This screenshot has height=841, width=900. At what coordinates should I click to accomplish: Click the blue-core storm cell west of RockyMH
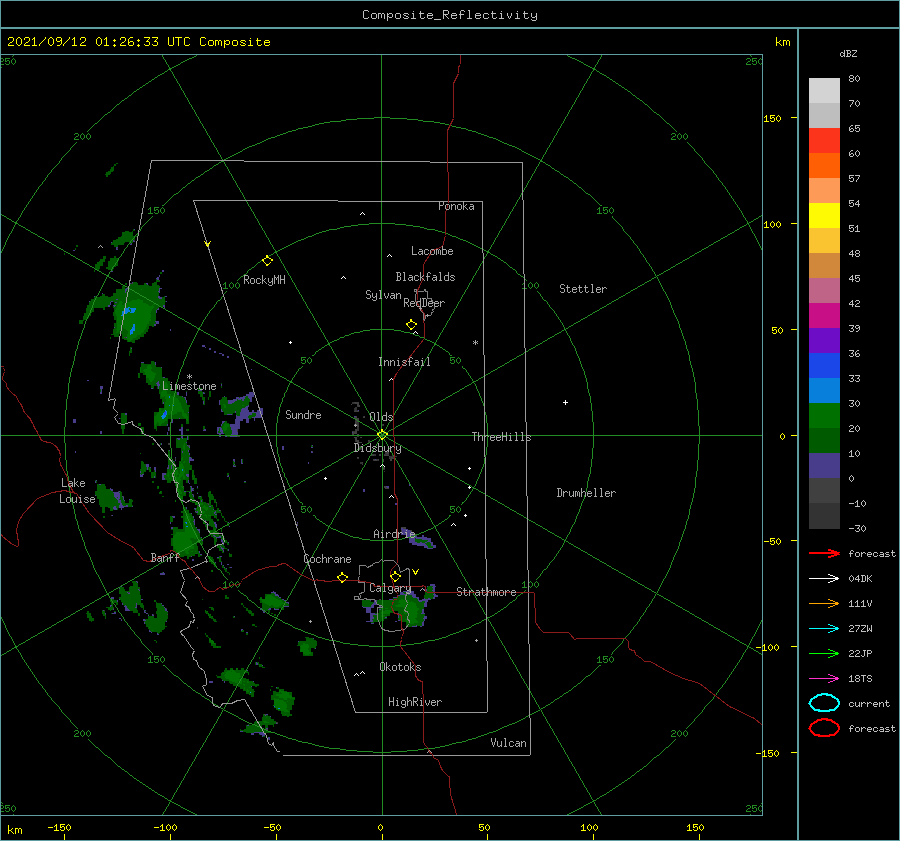135,311
